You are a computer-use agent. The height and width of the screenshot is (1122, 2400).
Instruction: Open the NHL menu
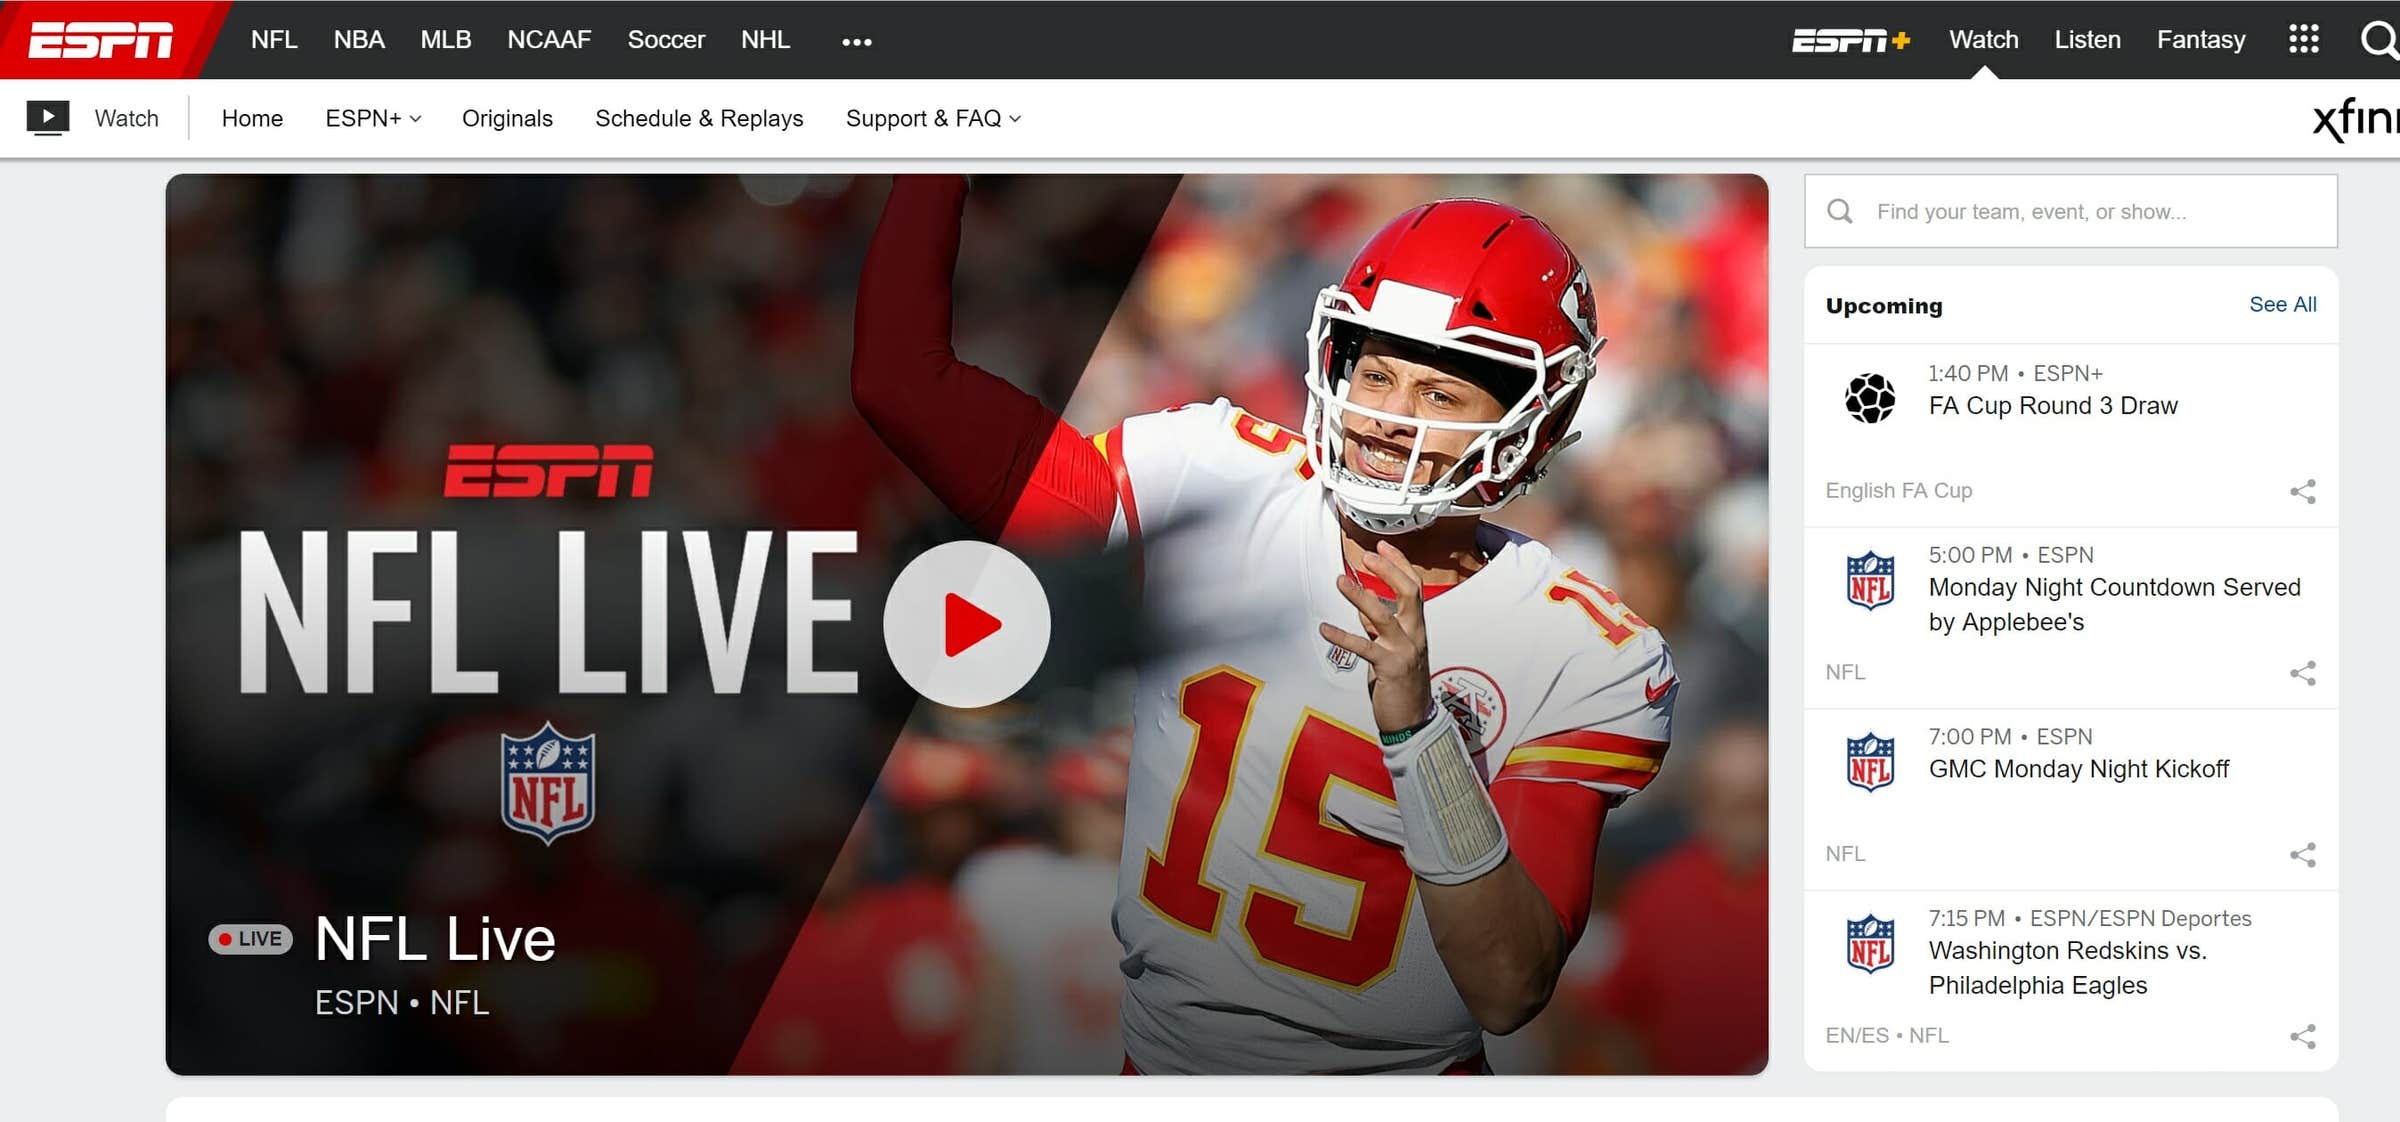tap(765, 40)
